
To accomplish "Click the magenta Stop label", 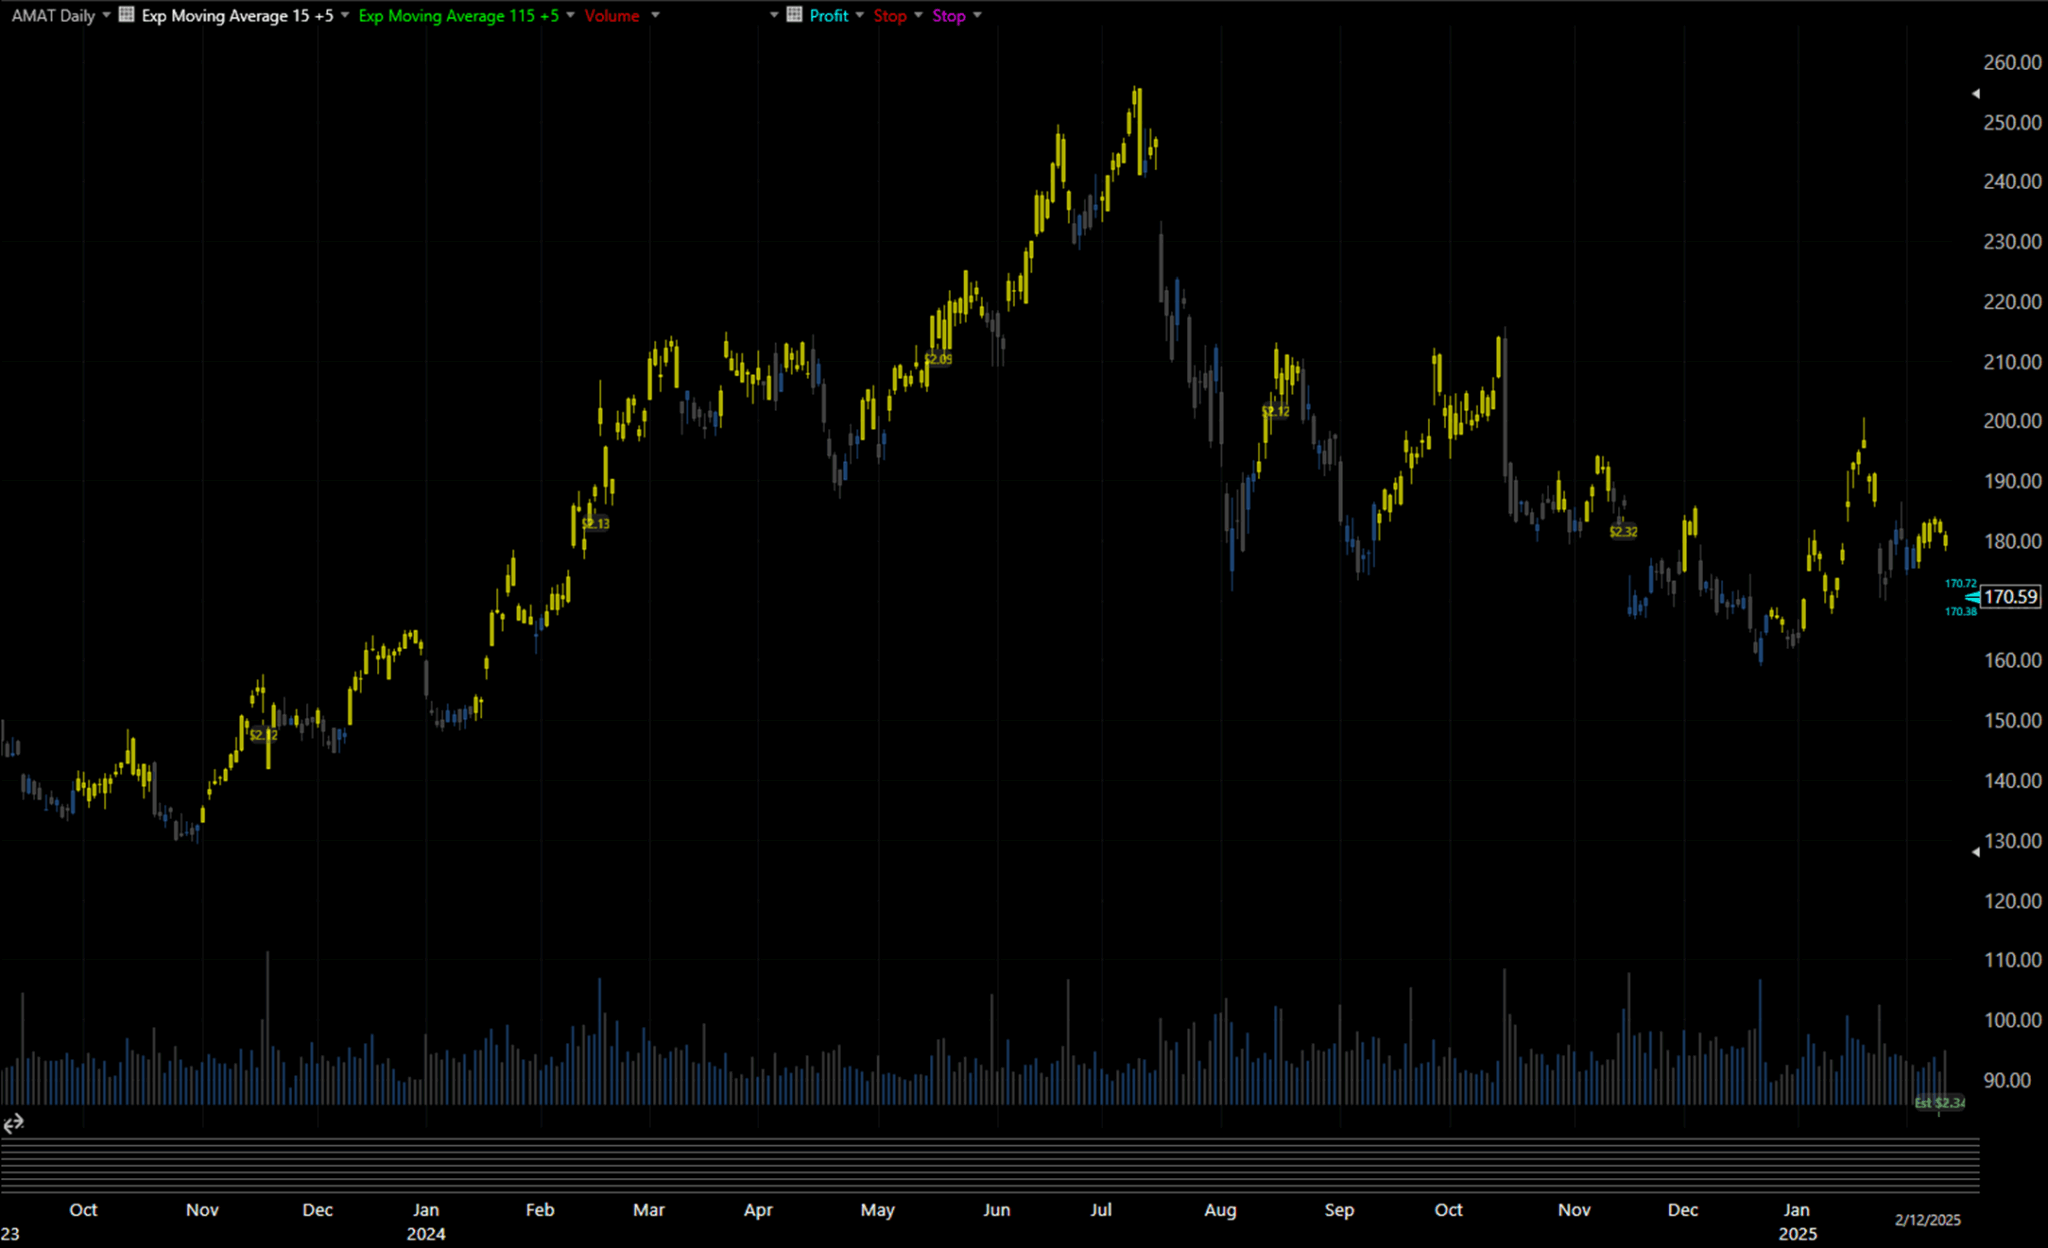I will click(x=949, y=16).
